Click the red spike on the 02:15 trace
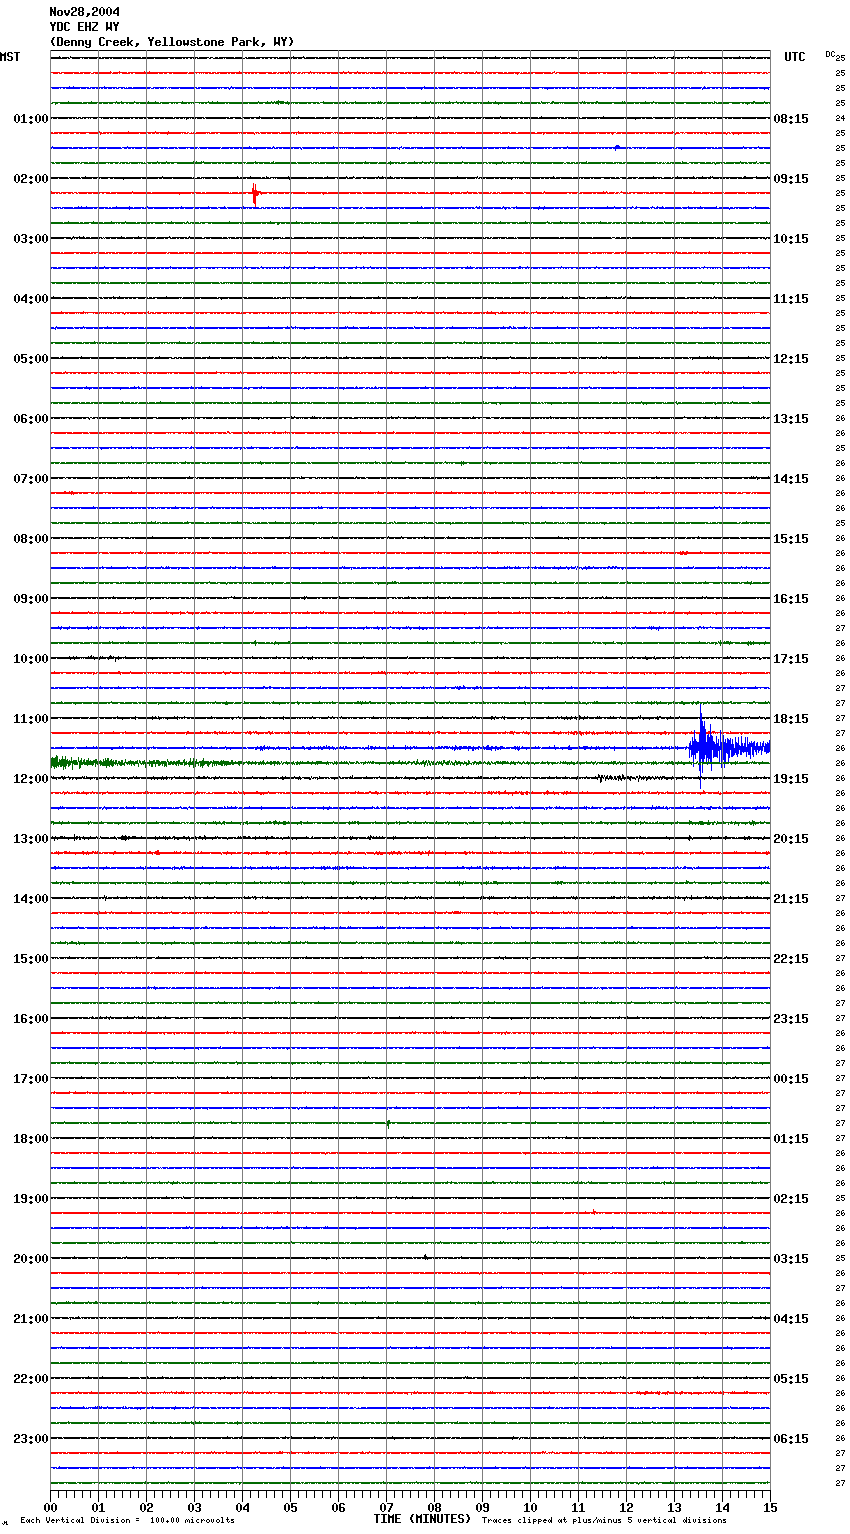Screen dimensions: 850x1534 [x=255, y=194]
